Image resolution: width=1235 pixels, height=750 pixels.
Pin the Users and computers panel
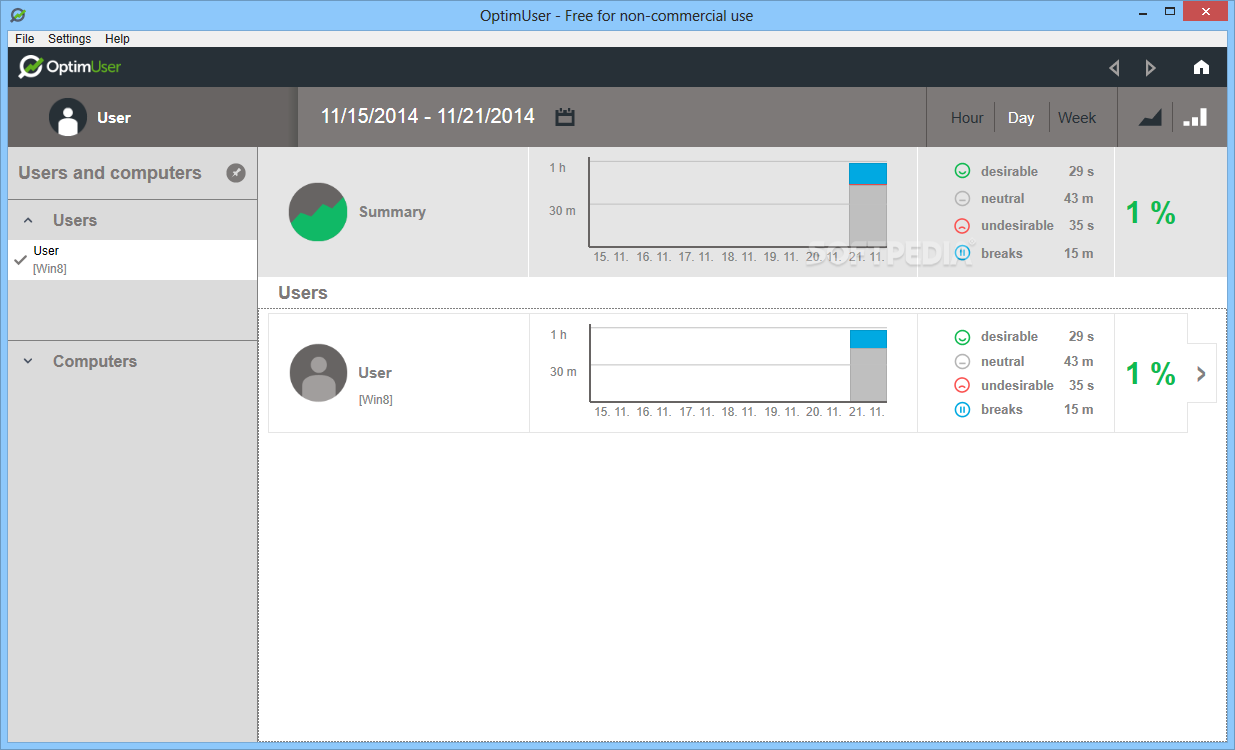235,173
